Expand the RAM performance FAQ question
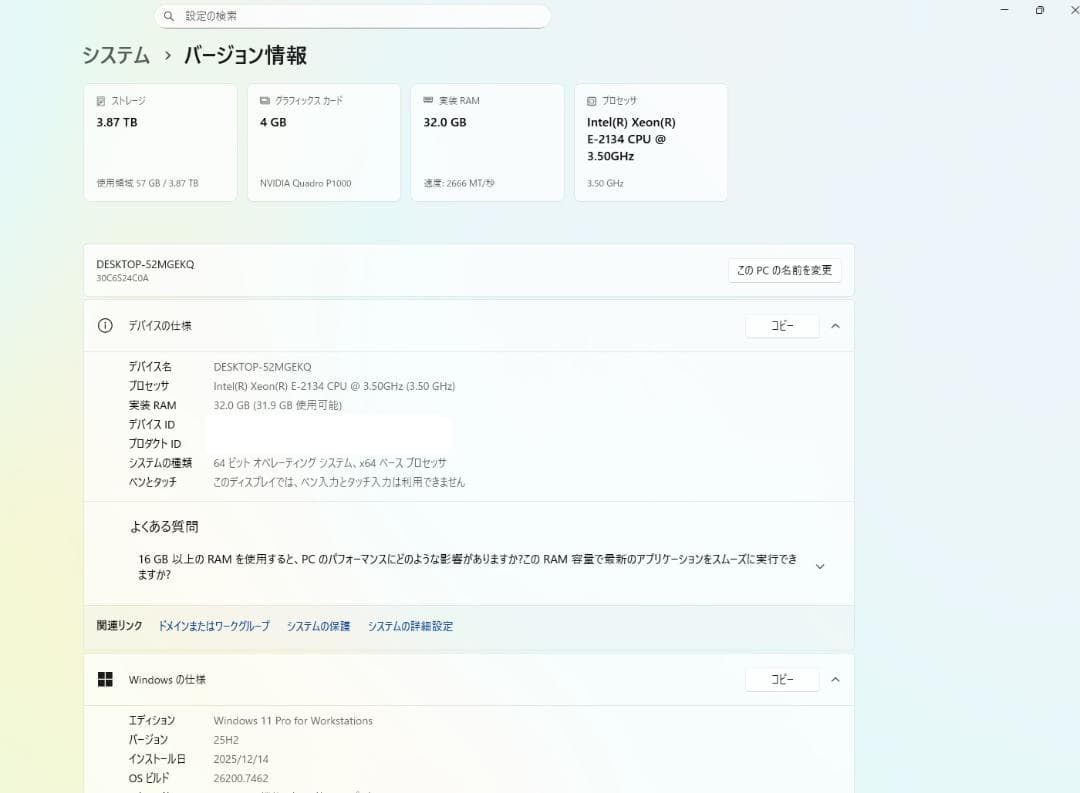Viewport: 1080px width, 793px height. pos(820,566)
